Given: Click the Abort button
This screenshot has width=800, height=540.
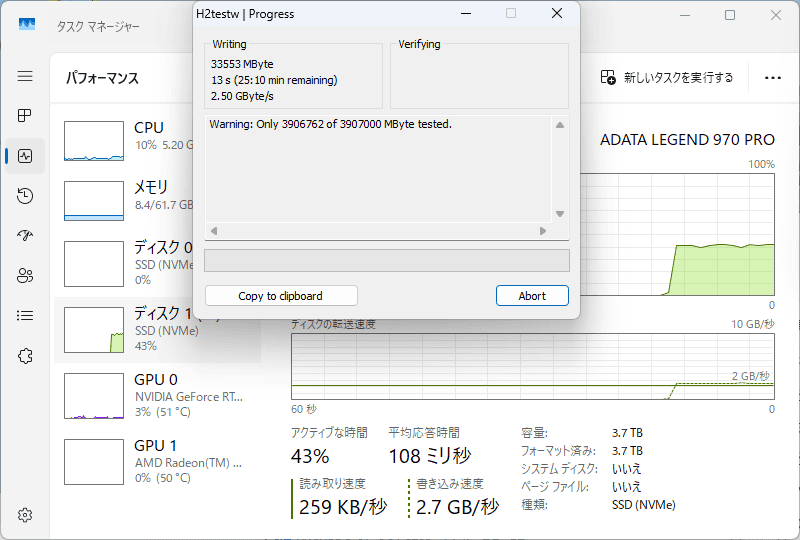Looking at the screenshot, I should click(532, 296).
